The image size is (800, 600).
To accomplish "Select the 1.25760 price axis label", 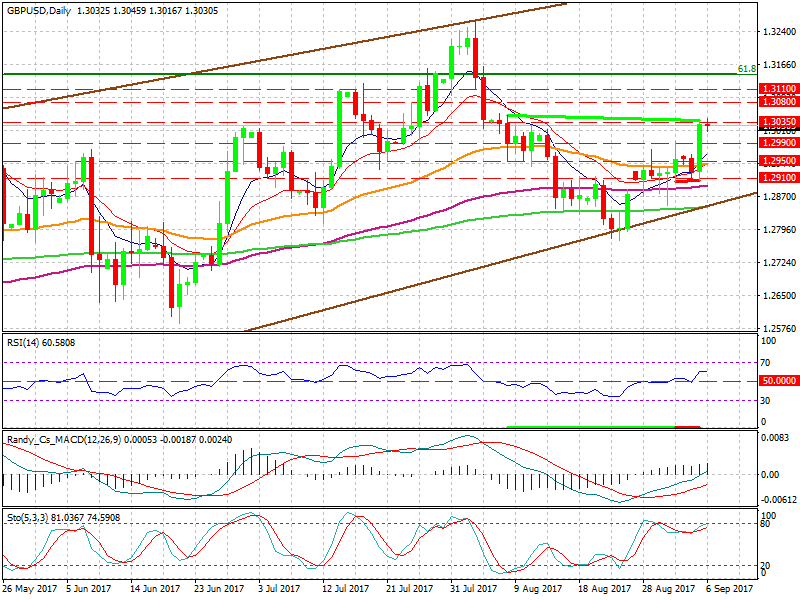I will [x=779, y=329].
